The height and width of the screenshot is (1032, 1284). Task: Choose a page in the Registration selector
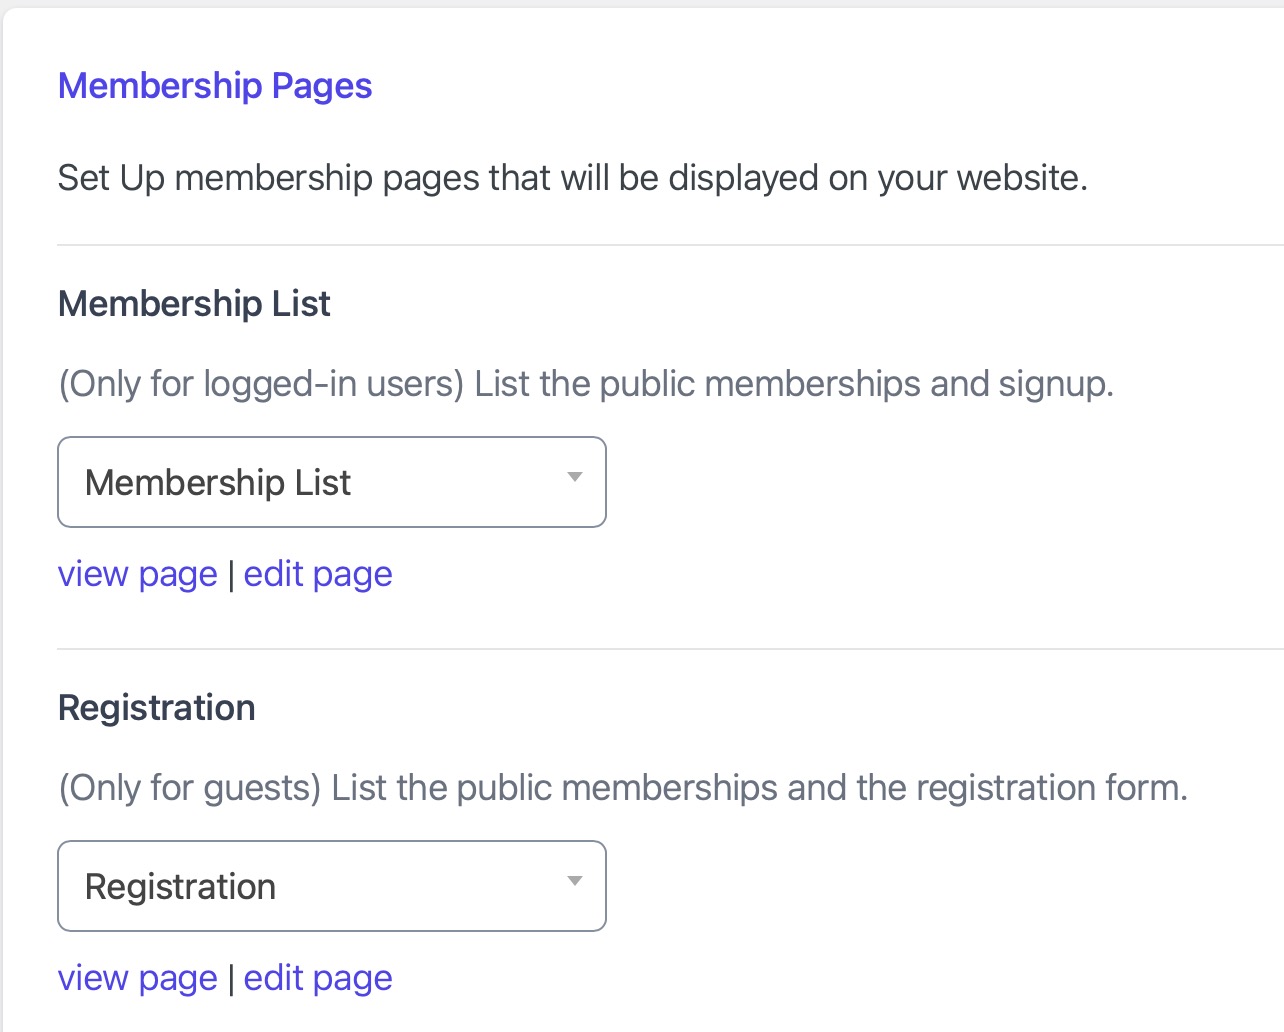click(x=332, y=886)
